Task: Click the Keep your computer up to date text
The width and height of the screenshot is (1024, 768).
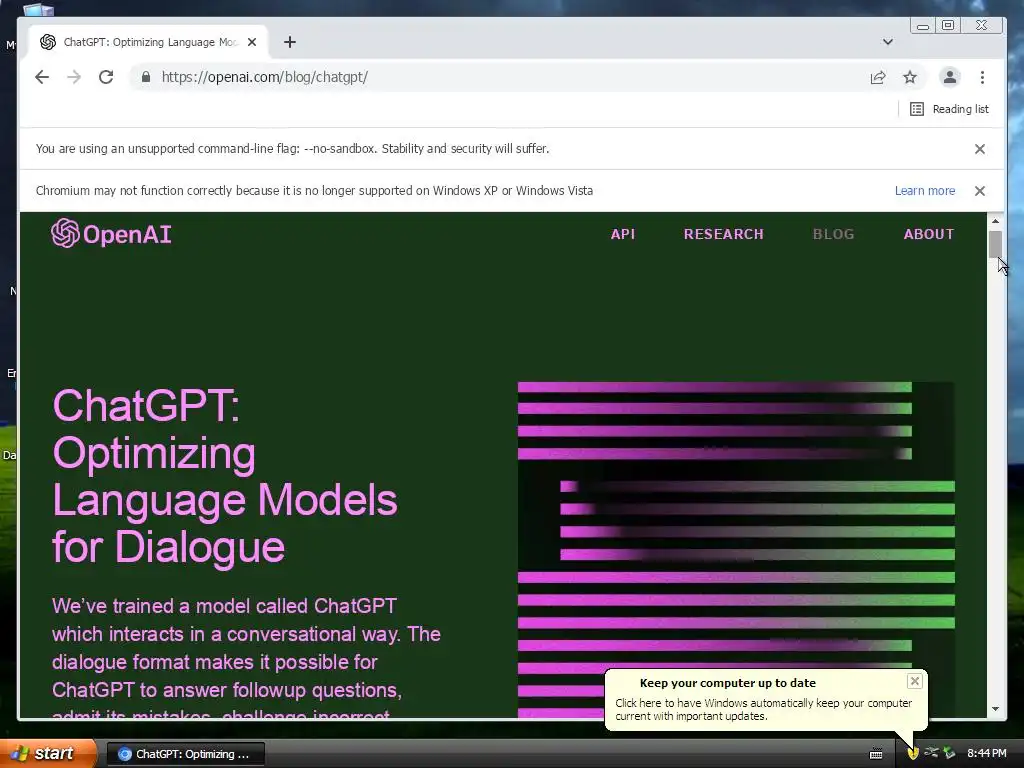Action: pyautogui.click(x=728, y=683)
